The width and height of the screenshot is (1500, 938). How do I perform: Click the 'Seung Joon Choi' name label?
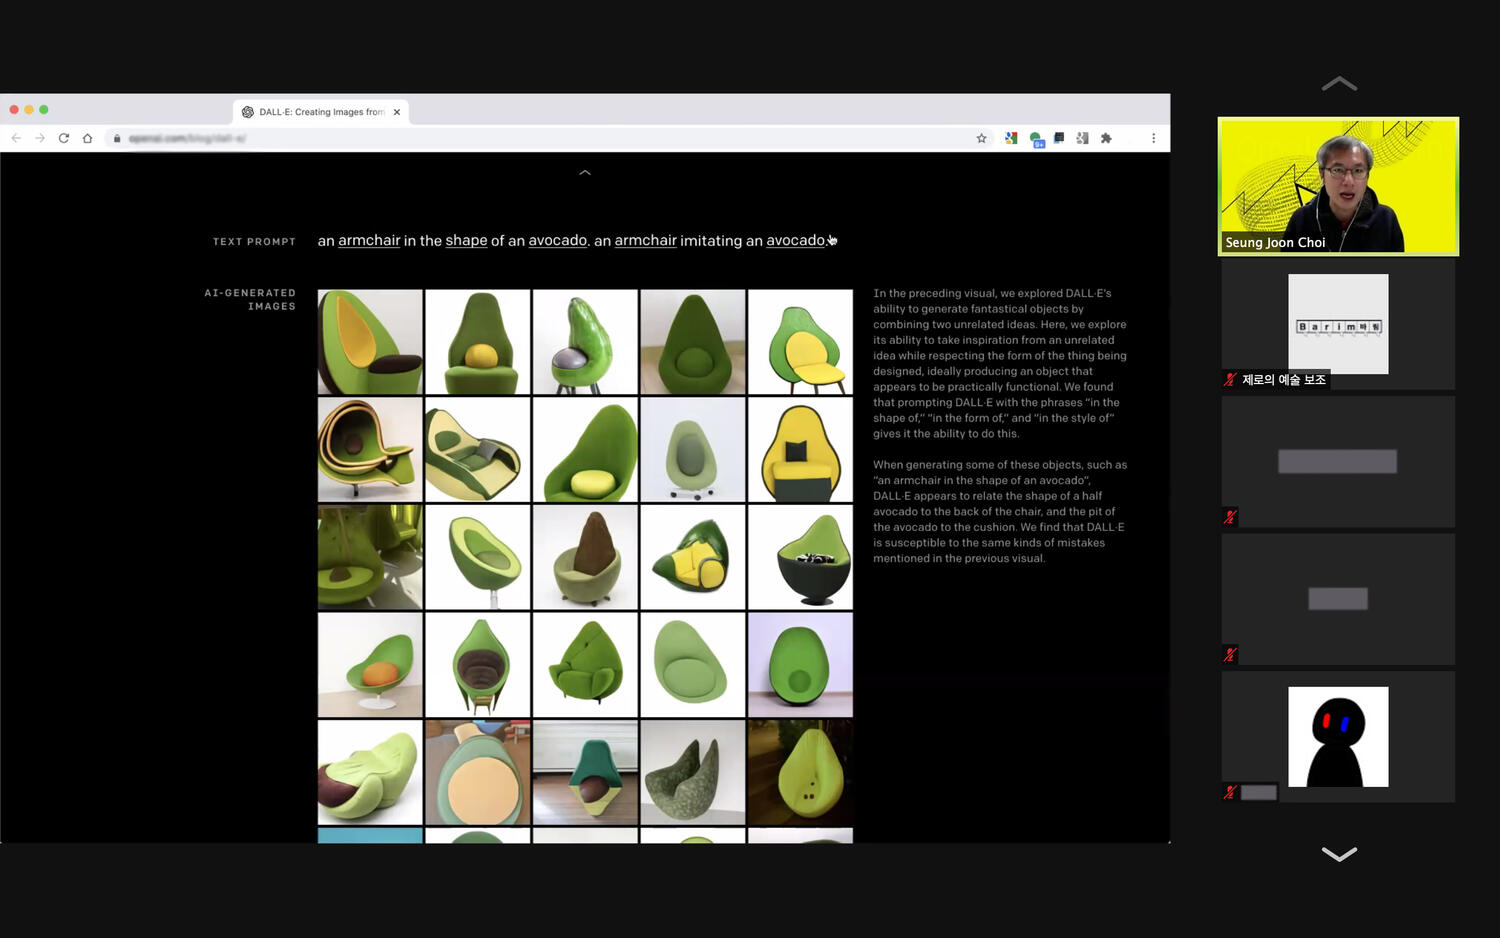(1275, 243)
